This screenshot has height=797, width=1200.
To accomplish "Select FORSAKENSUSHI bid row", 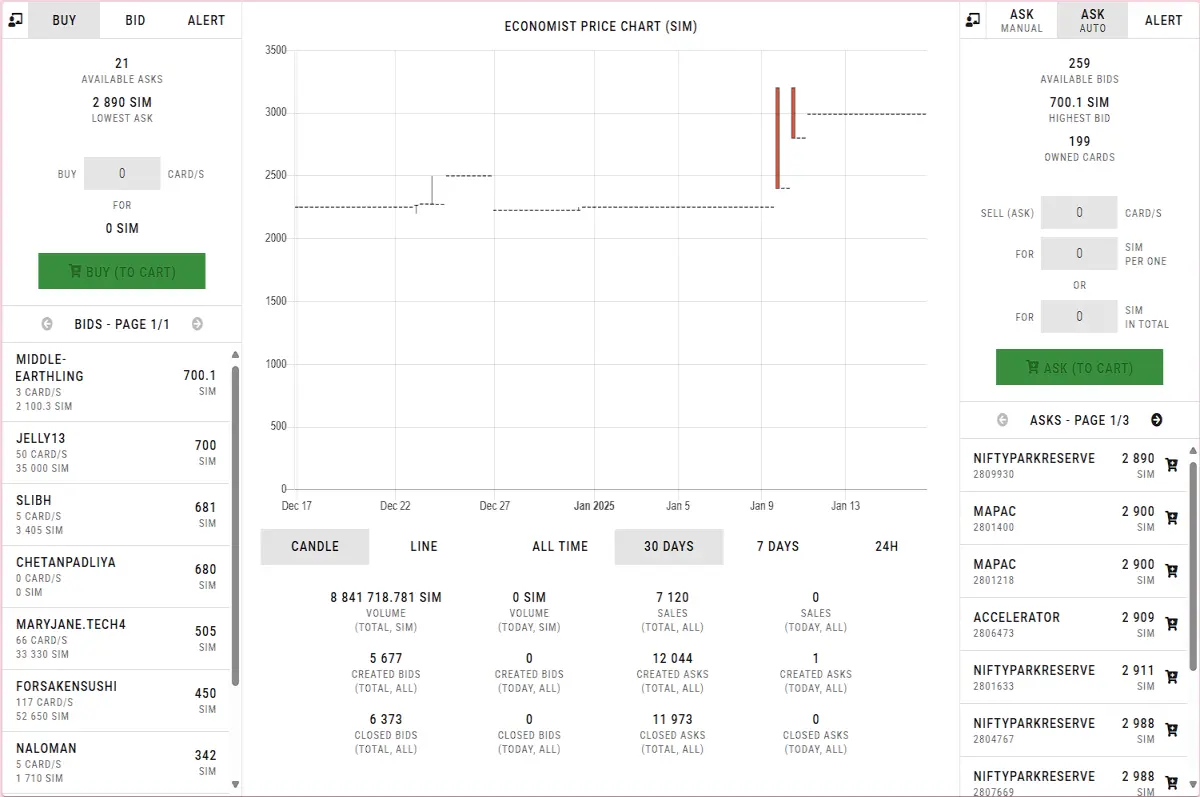I will point(115,701).
